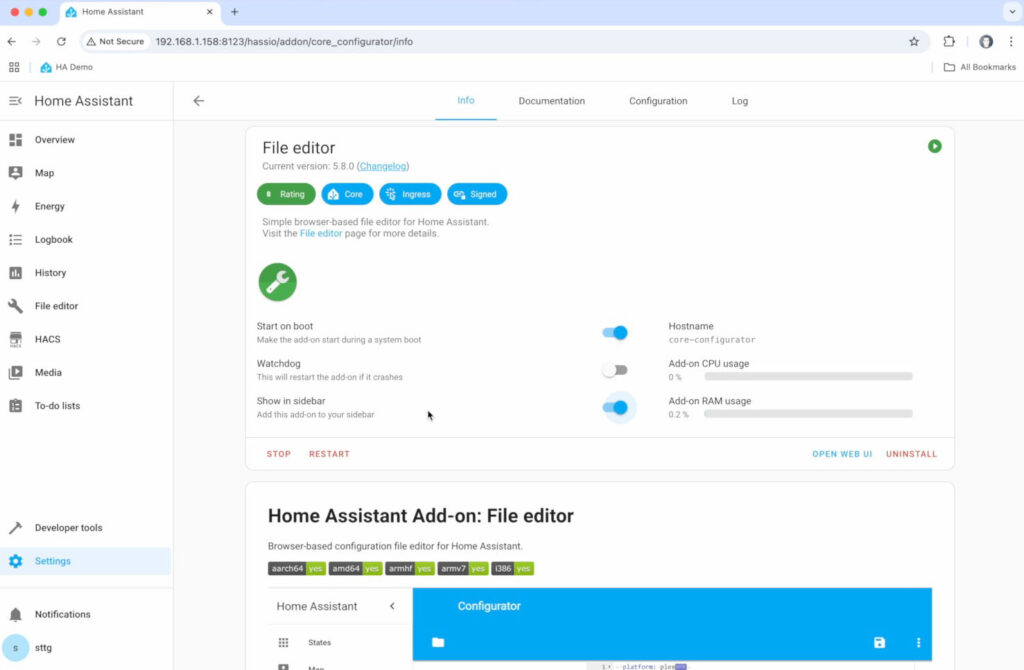Viewport: 1024px width, 670px height.
Task: Expand the browser tab search dropdown
Action: 1012,12
